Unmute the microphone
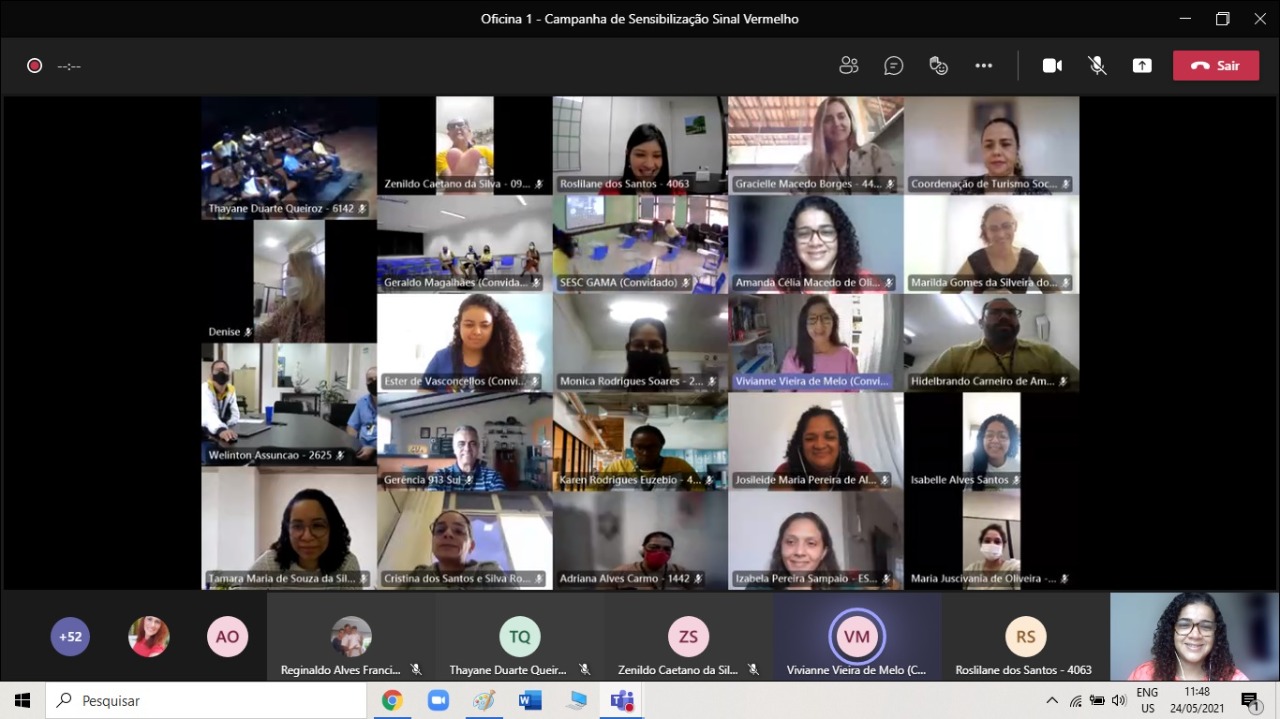 click(x=1097, y=66)
